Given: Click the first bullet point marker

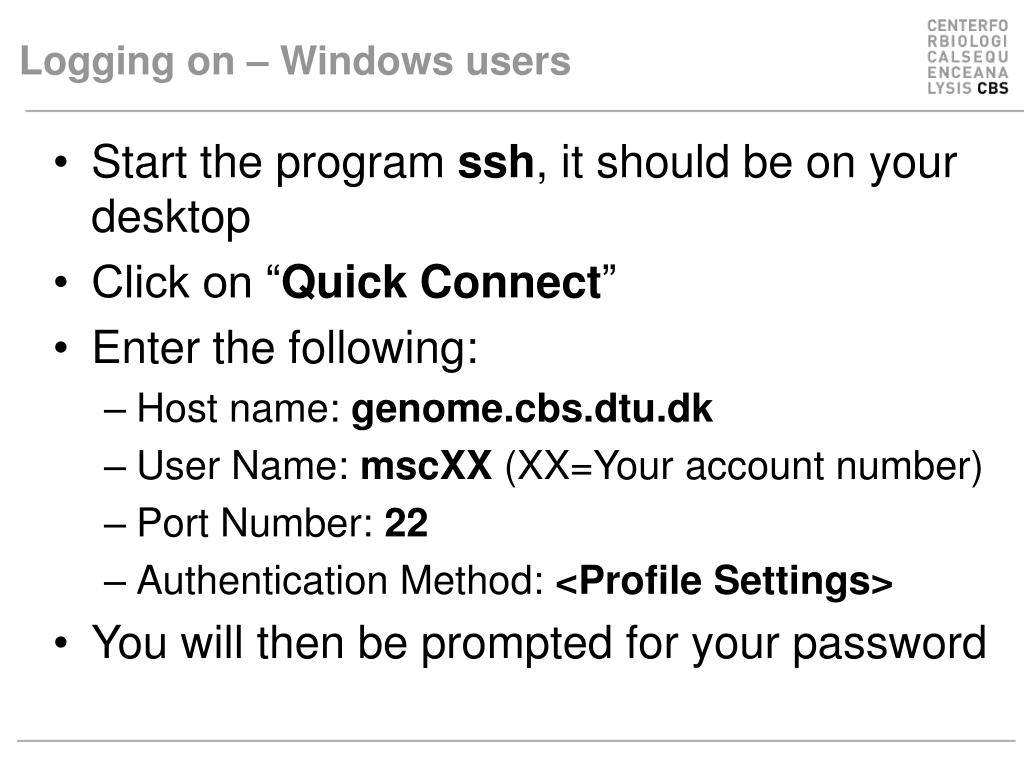Looking at the screenshot, I should pyautogui.click(x=61, y=162).
